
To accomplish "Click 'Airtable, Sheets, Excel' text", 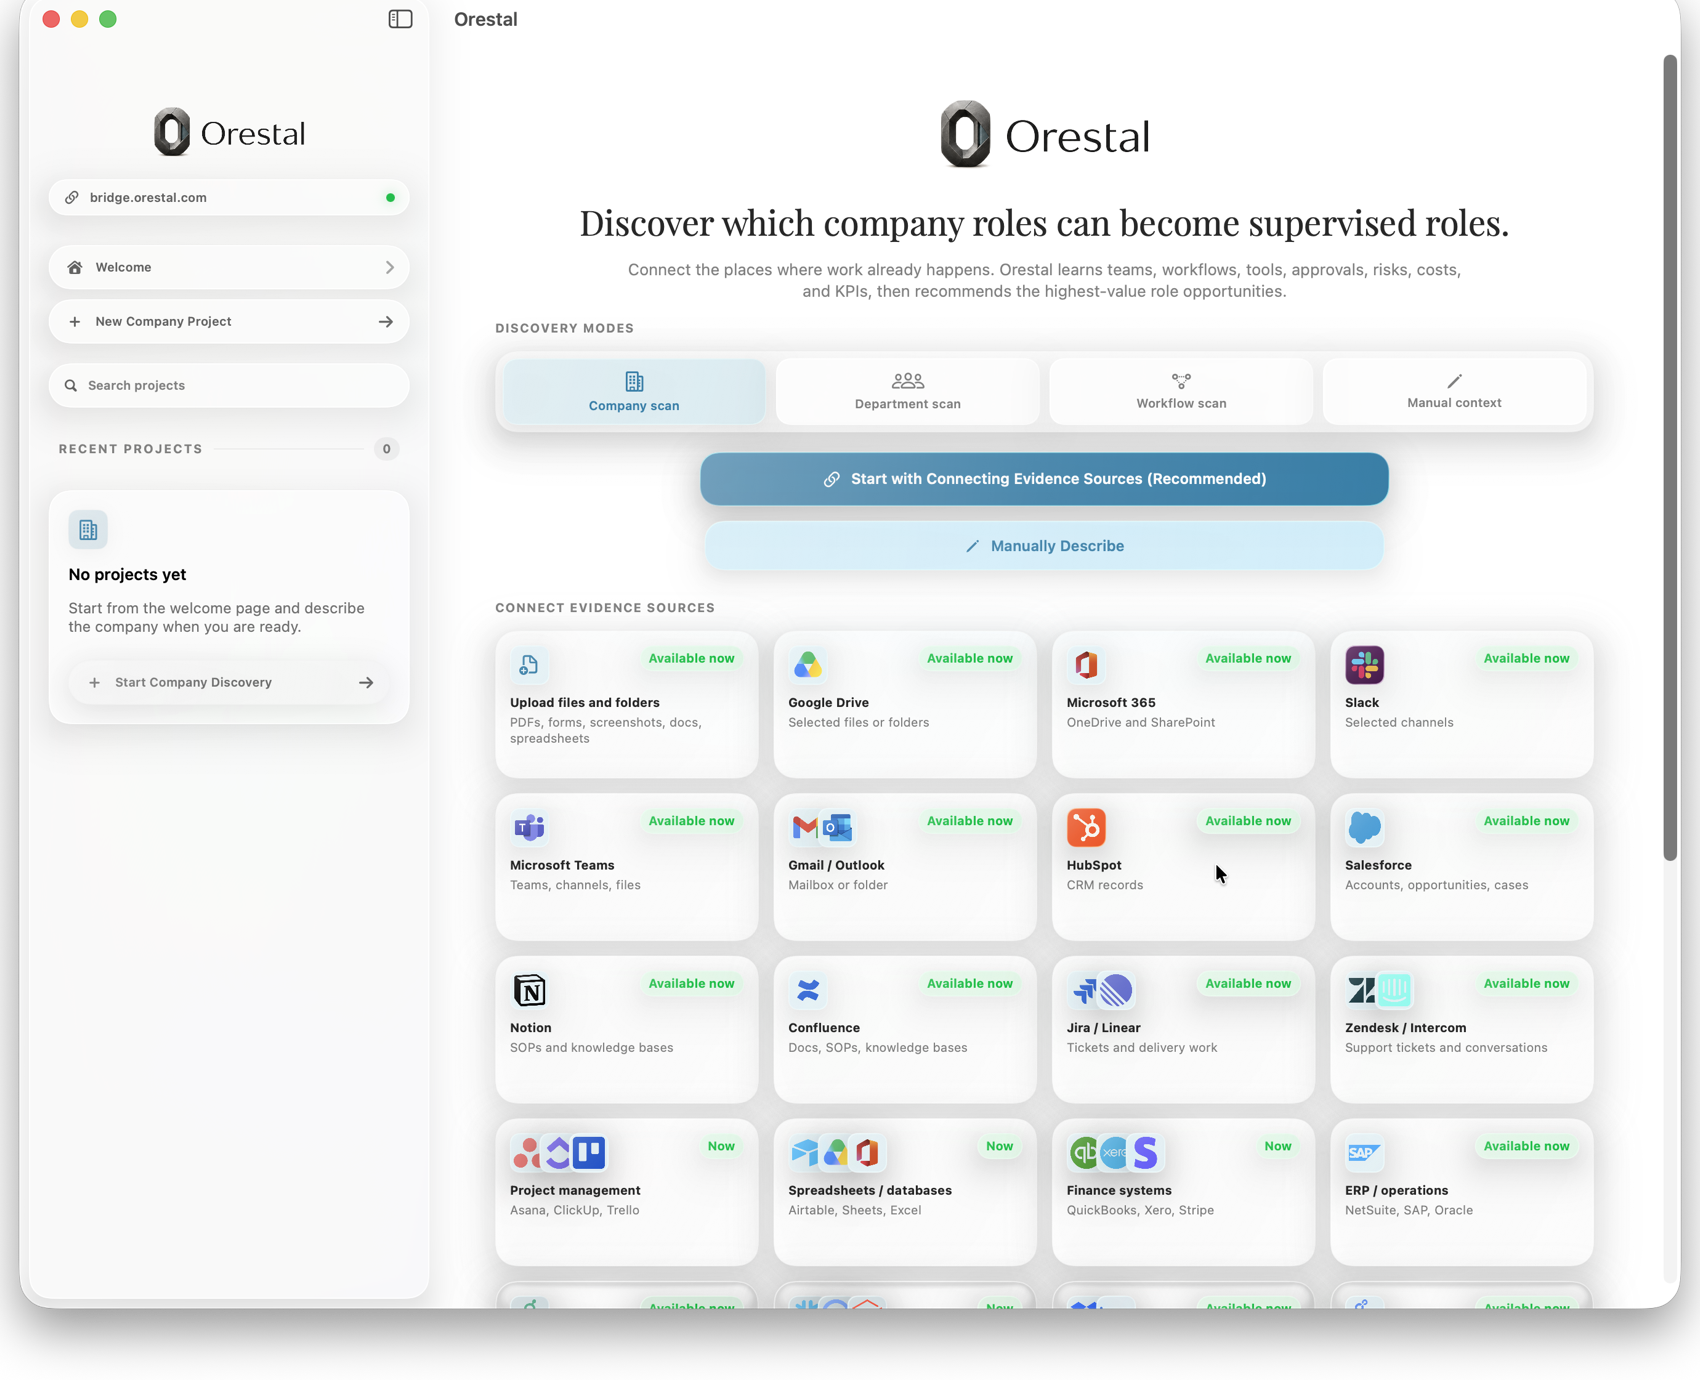I will click(x=854, y=1210).
